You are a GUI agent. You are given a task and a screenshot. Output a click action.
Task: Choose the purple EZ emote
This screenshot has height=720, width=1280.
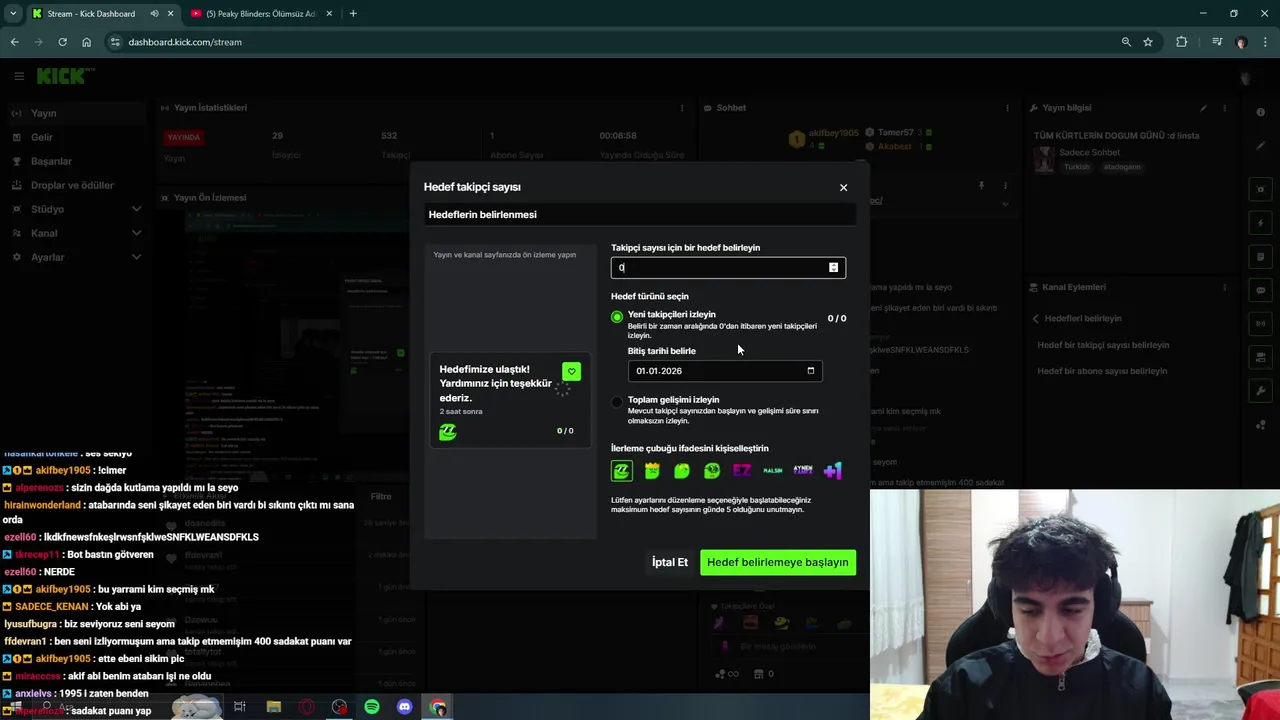pyautogui.click(x=742, y=470)
